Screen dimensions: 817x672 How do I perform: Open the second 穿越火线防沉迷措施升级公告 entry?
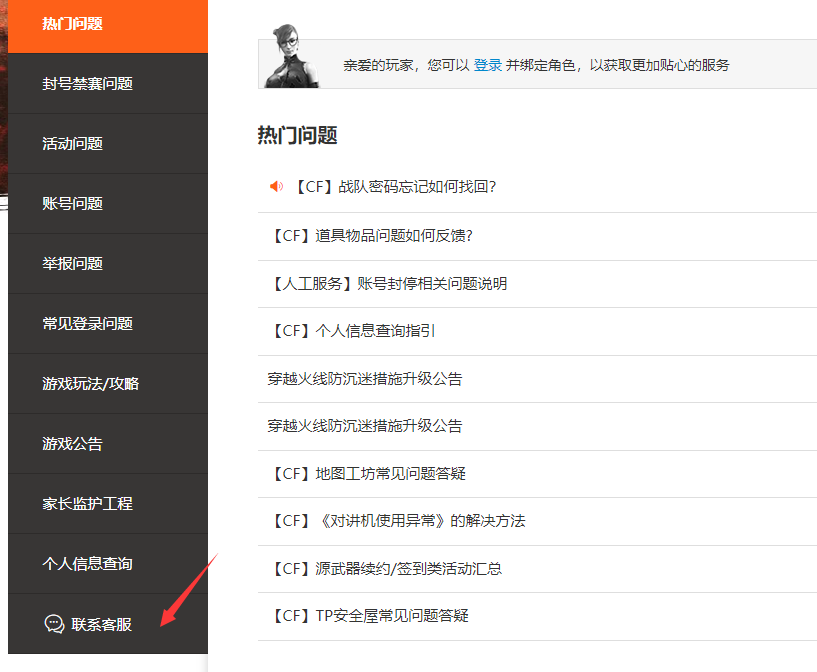(365, 426)
